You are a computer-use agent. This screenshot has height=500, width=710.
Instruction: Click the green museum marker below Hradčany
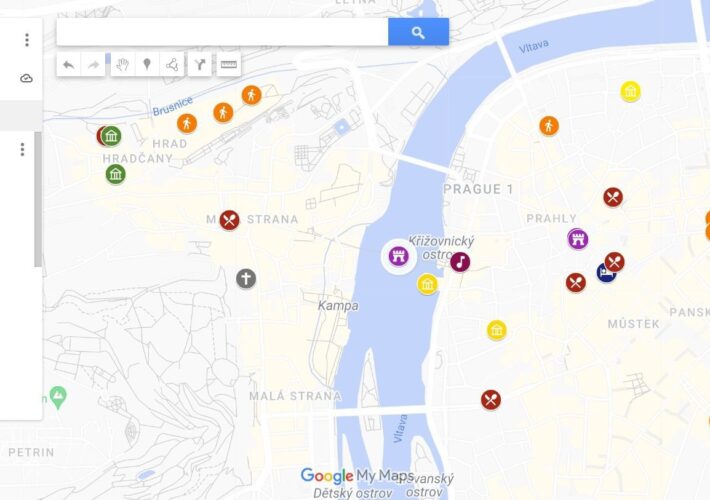tap(115, 174)
